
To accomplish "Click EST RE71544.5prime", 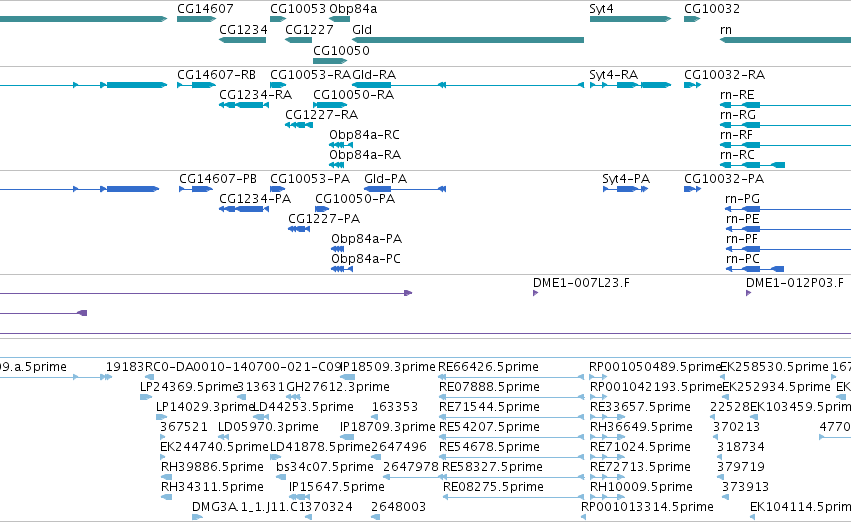I will [489, 407].
